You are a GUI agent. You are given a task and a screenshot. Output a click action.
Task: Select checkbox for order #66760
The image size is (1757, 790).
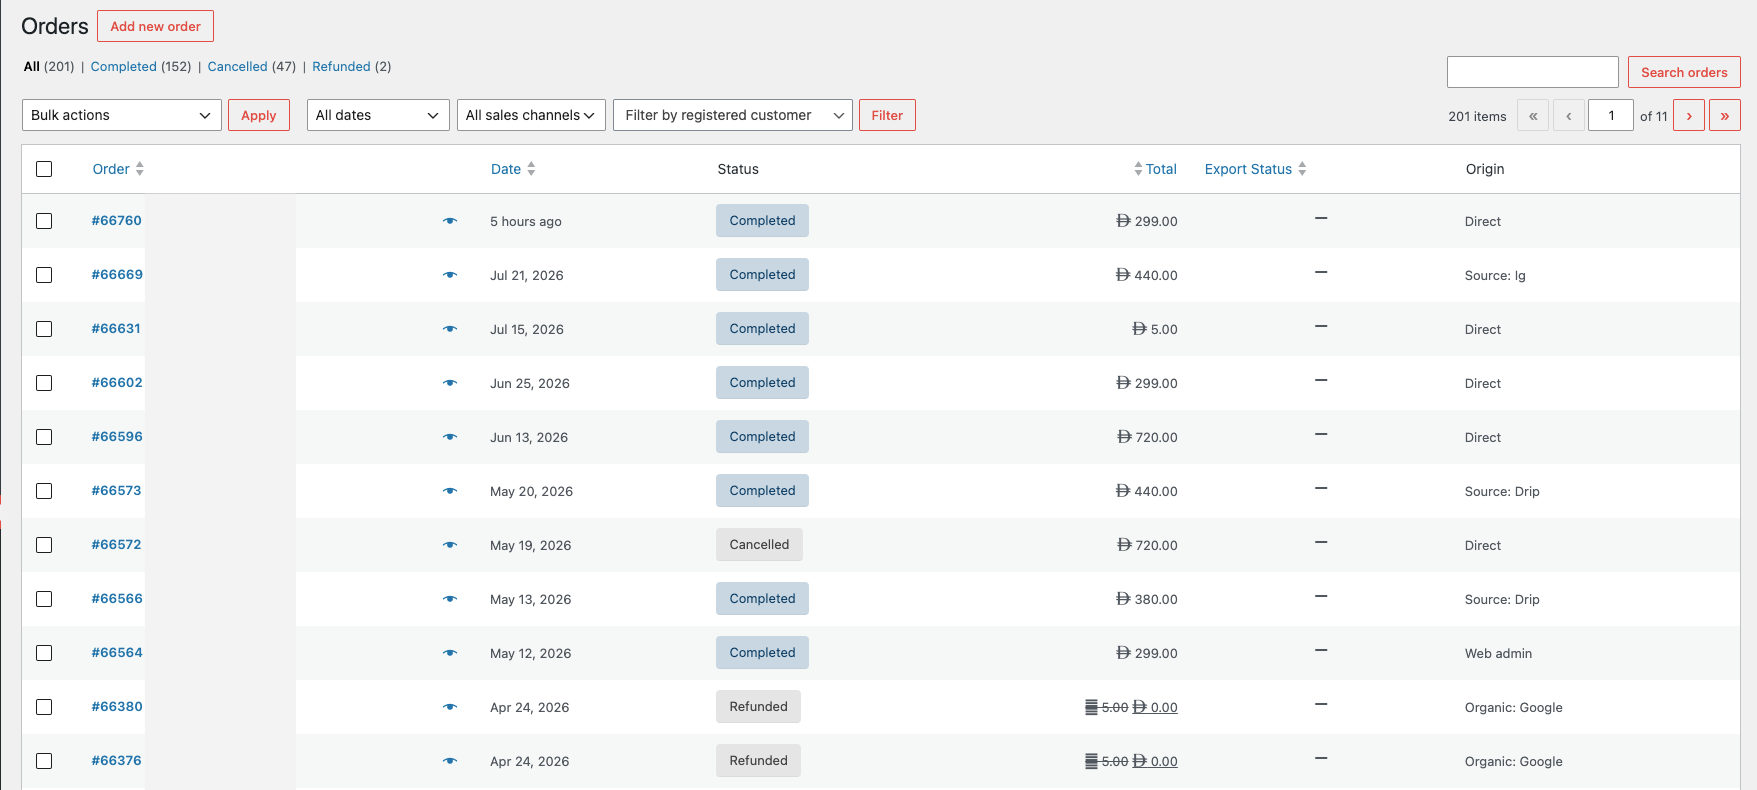[x=44, y=221]
